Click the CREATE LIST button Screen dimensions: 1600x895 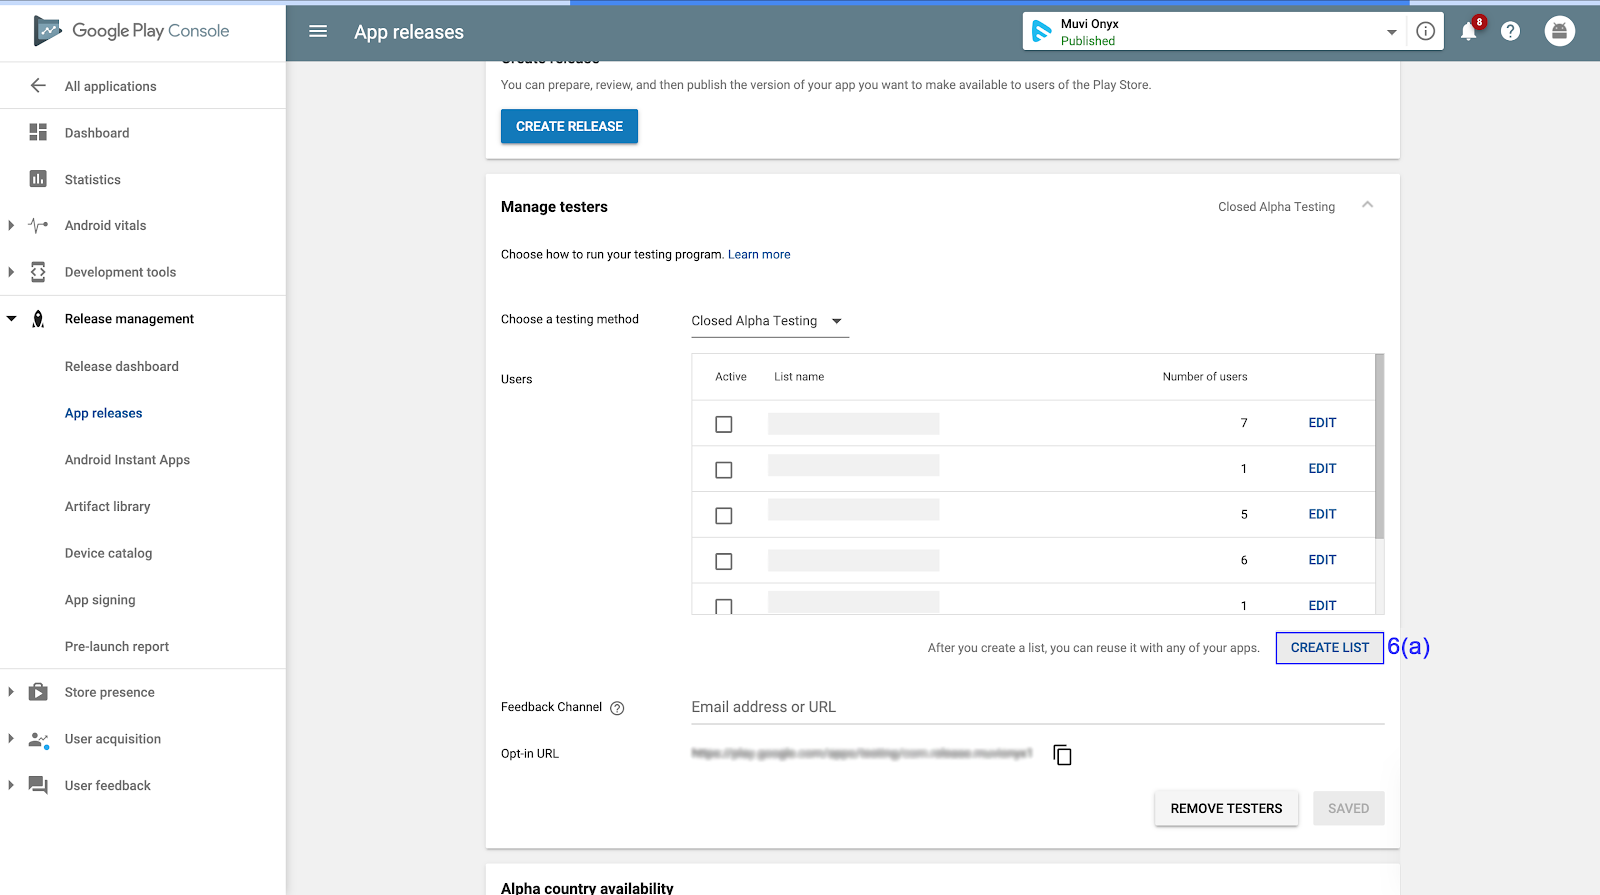click(1330, 648)
